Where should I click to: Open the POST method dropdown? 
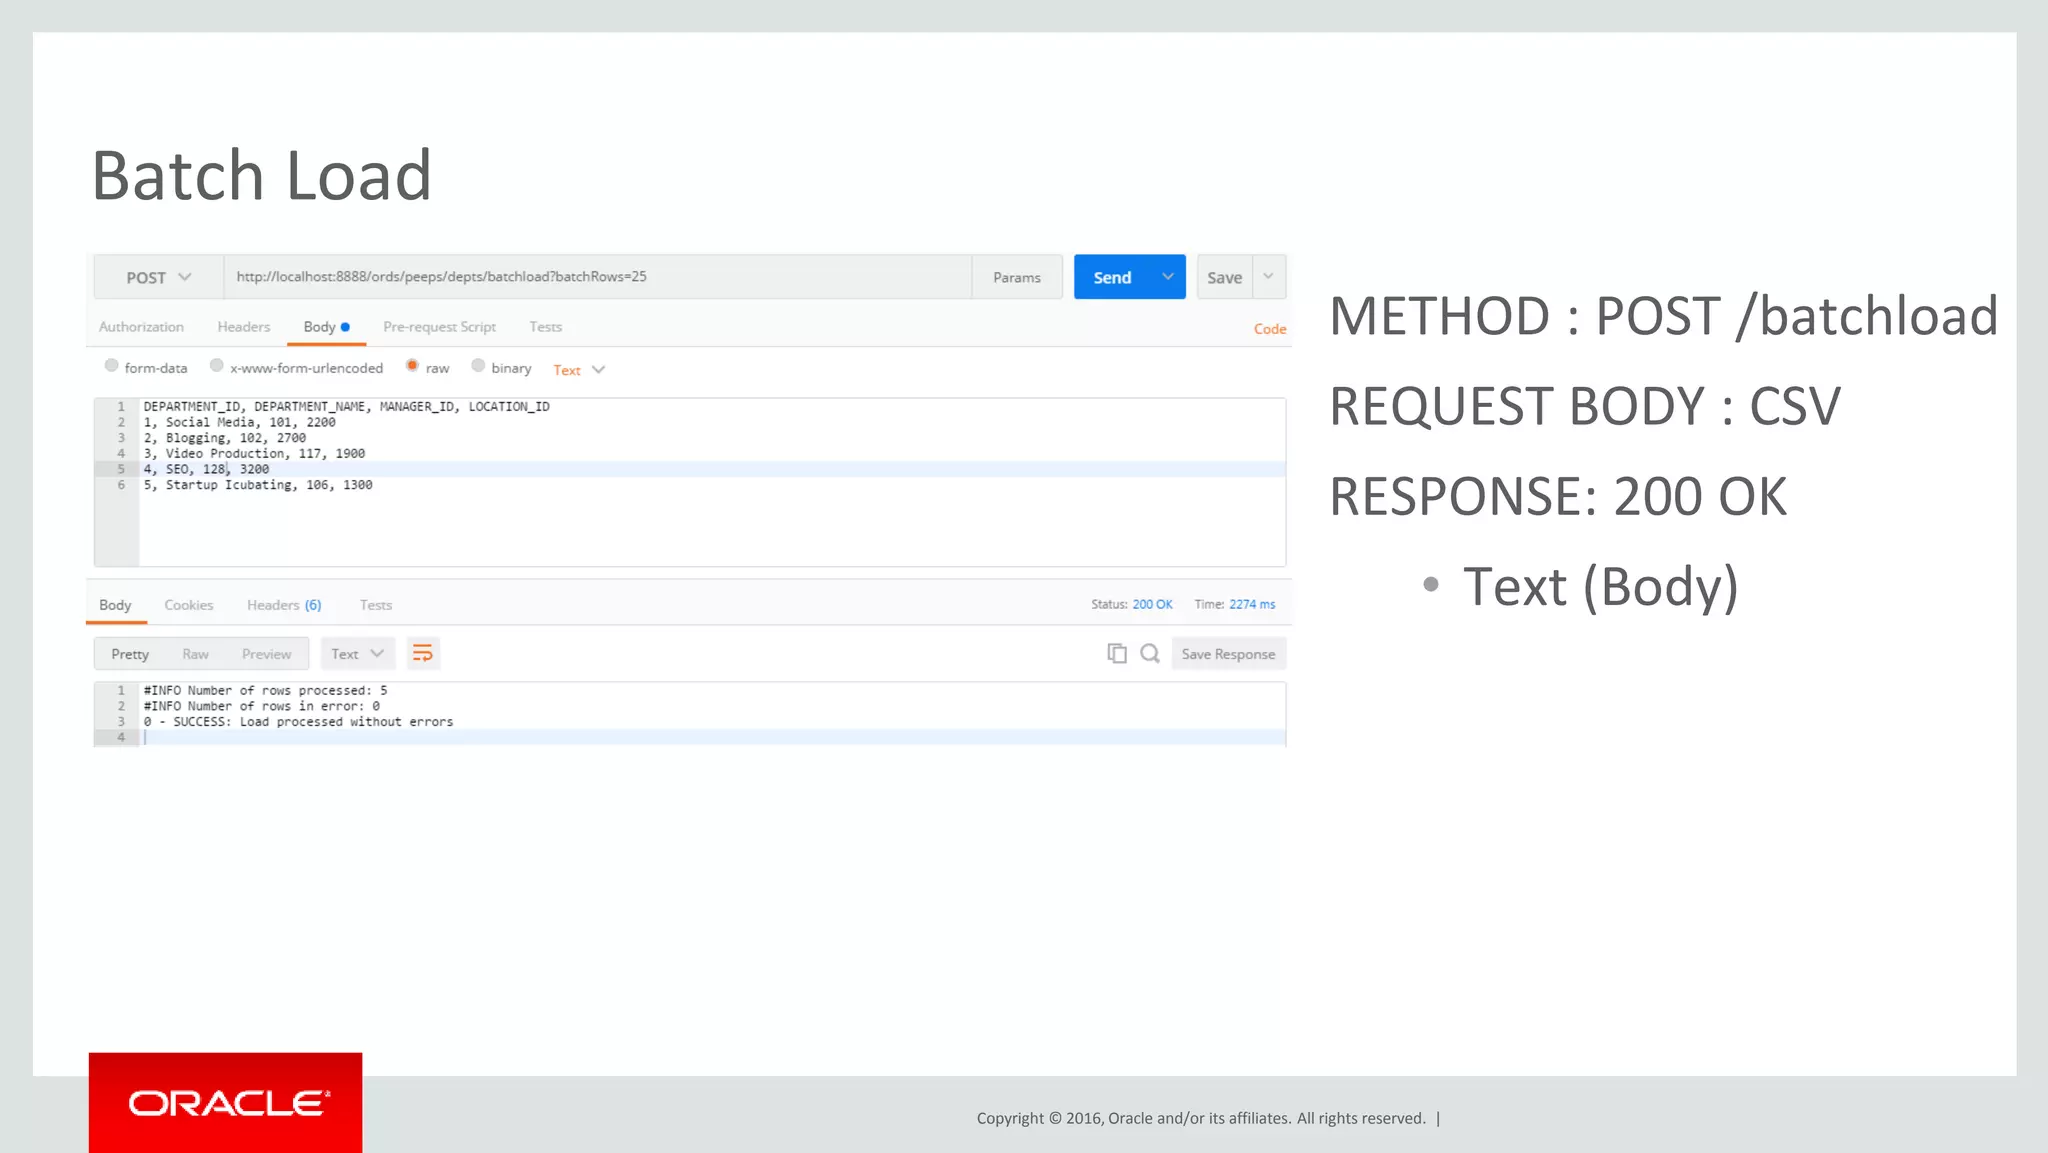pos(158,277)
